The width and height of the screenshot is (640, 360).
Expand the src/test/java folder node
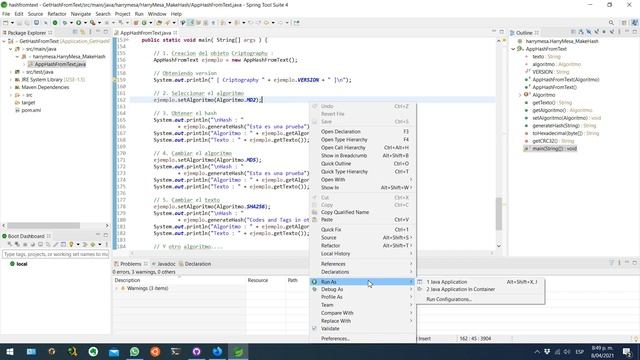point(11,72)
